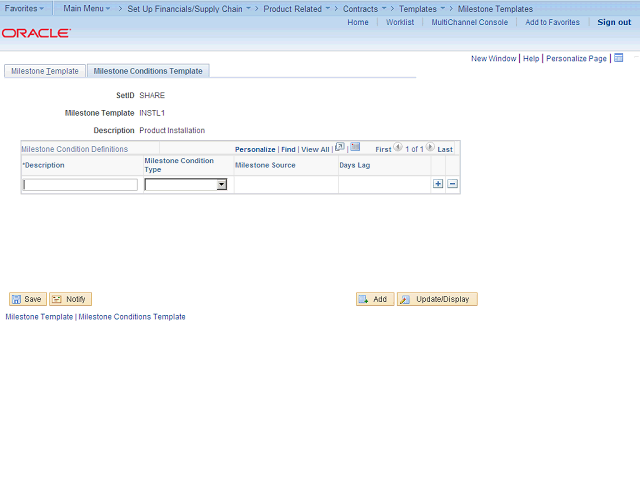Open the Worklist link

coord(400,22)
